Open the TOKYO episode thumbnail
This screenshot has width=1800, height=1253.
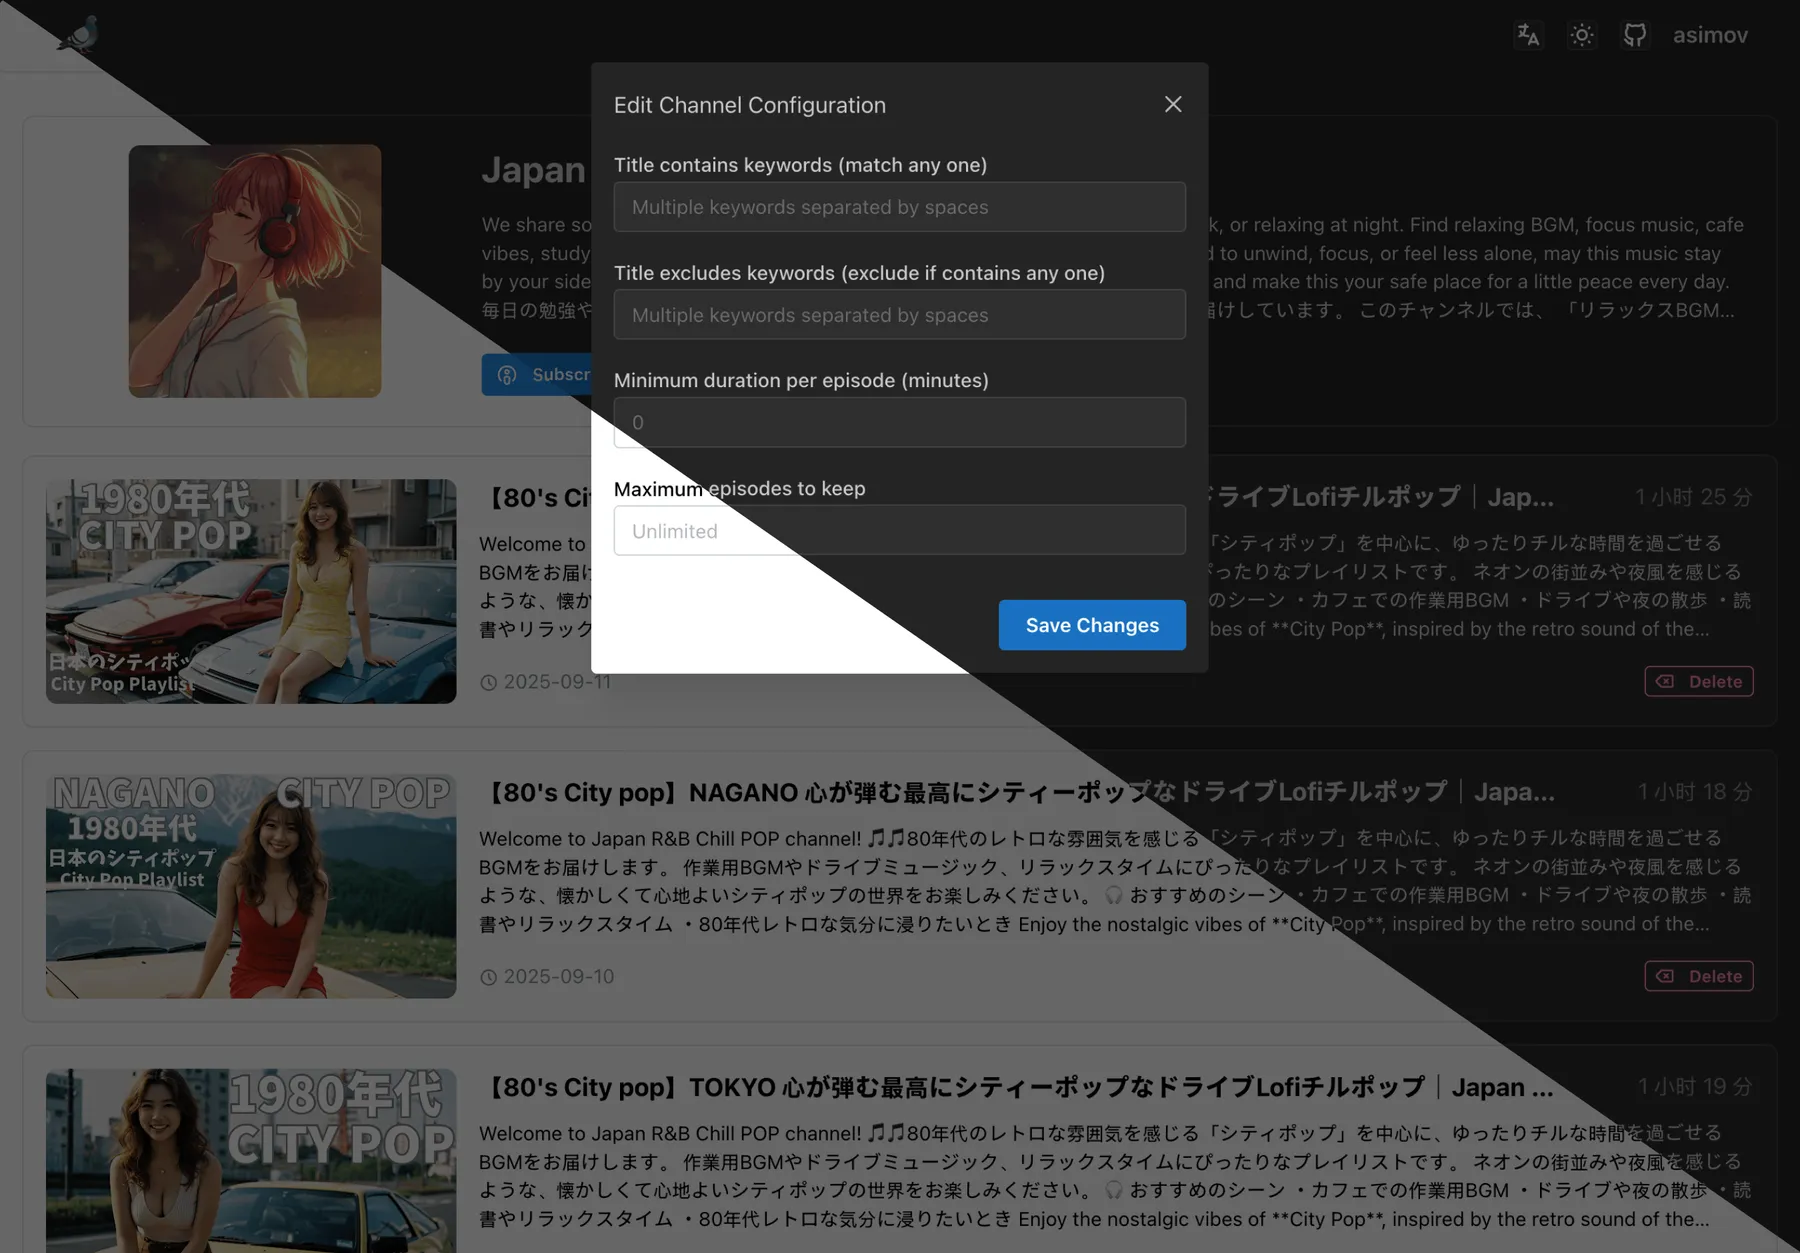(x=251, y=1160)
